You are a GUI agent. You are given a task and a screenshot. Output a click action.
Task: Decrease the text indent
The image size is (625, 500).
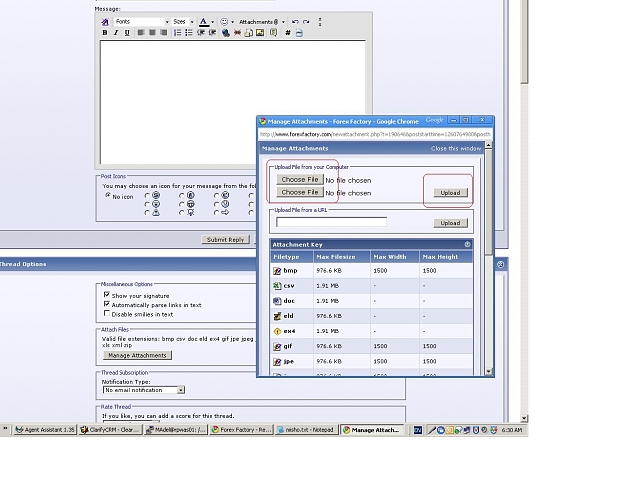(x=201, y=33)
